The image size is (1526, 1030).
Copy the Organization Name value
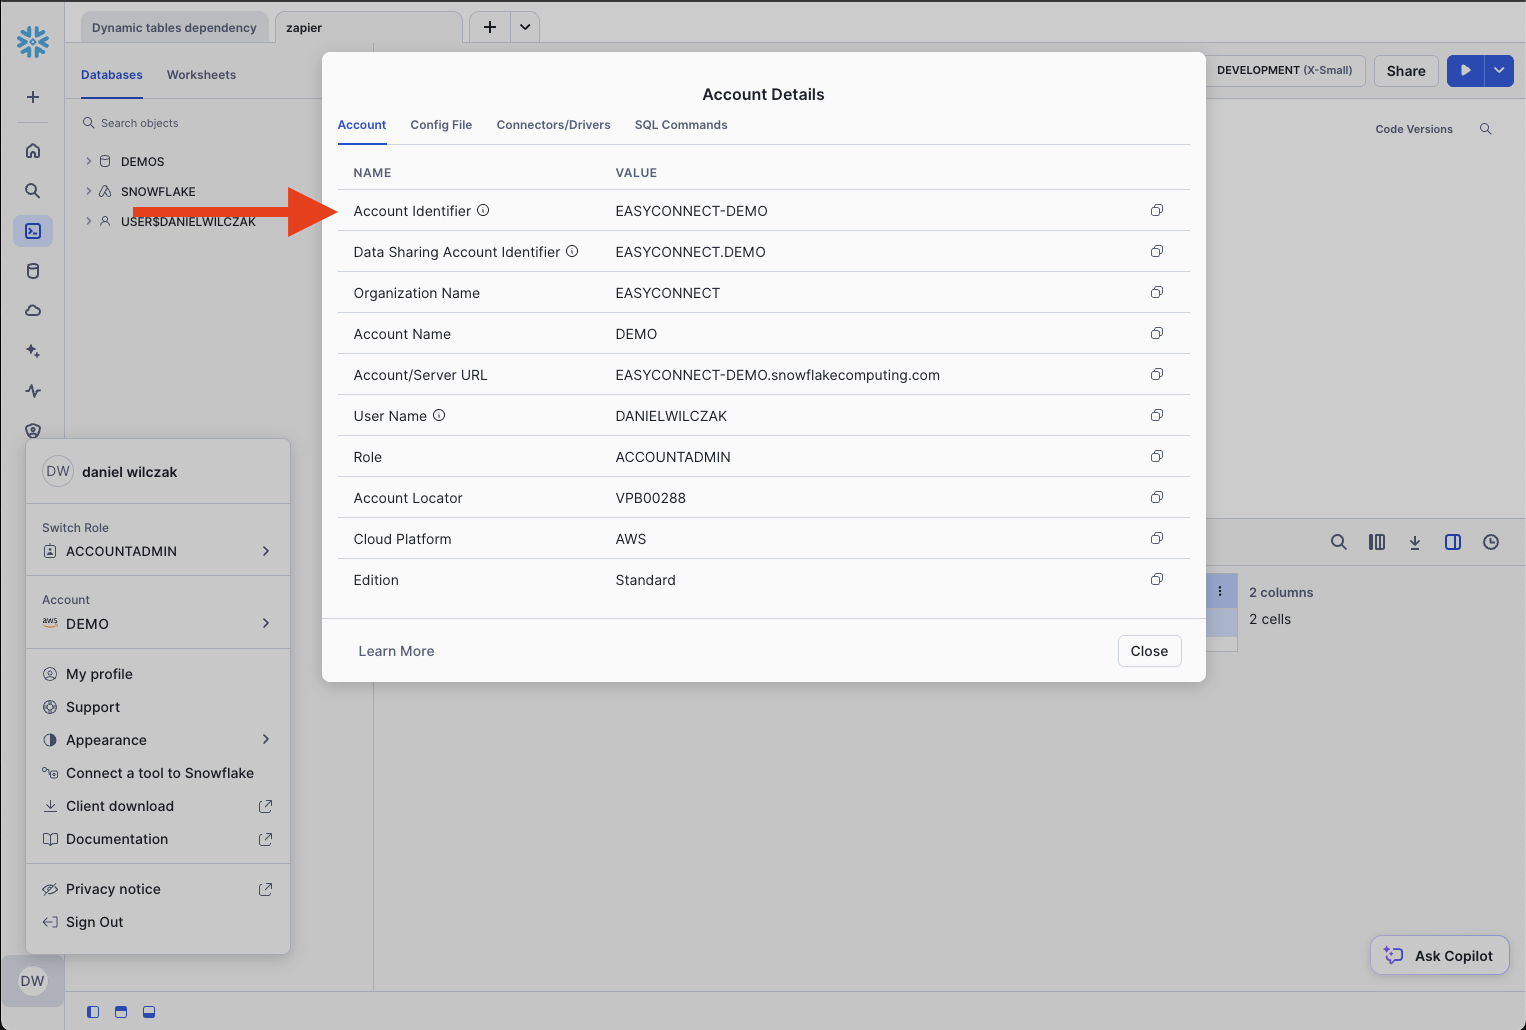tap(1157, 292)
